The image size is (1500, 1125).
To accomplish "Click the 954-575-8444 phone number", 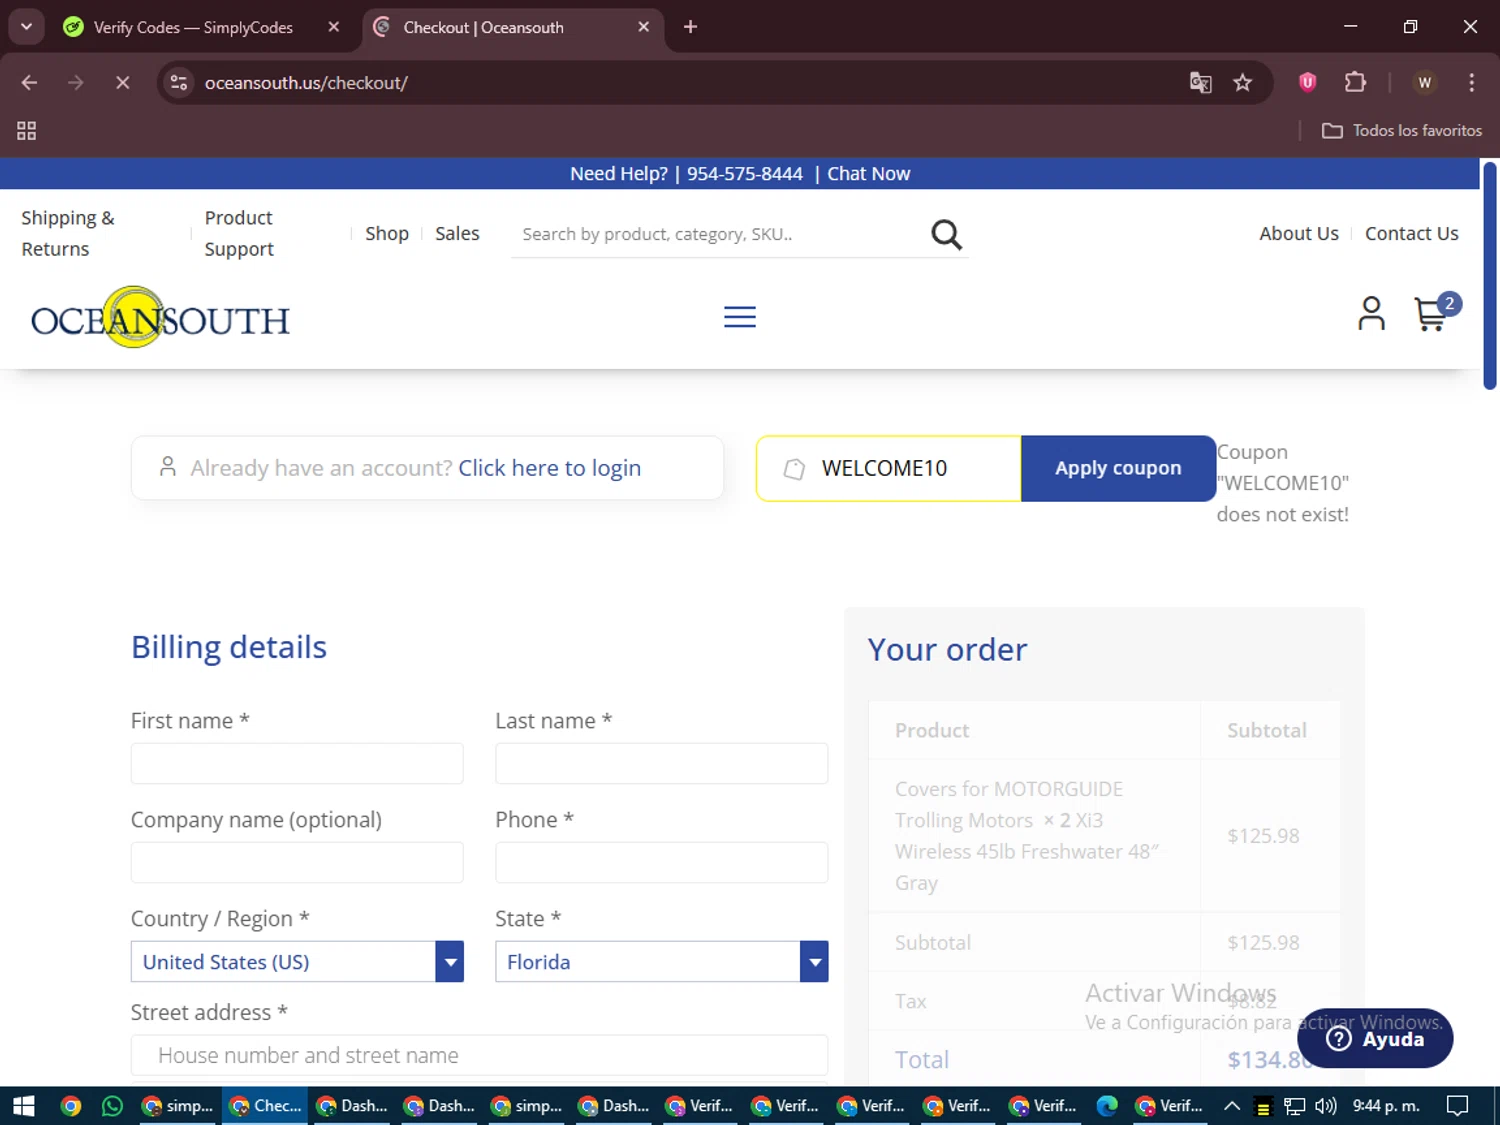I will 744,174.
